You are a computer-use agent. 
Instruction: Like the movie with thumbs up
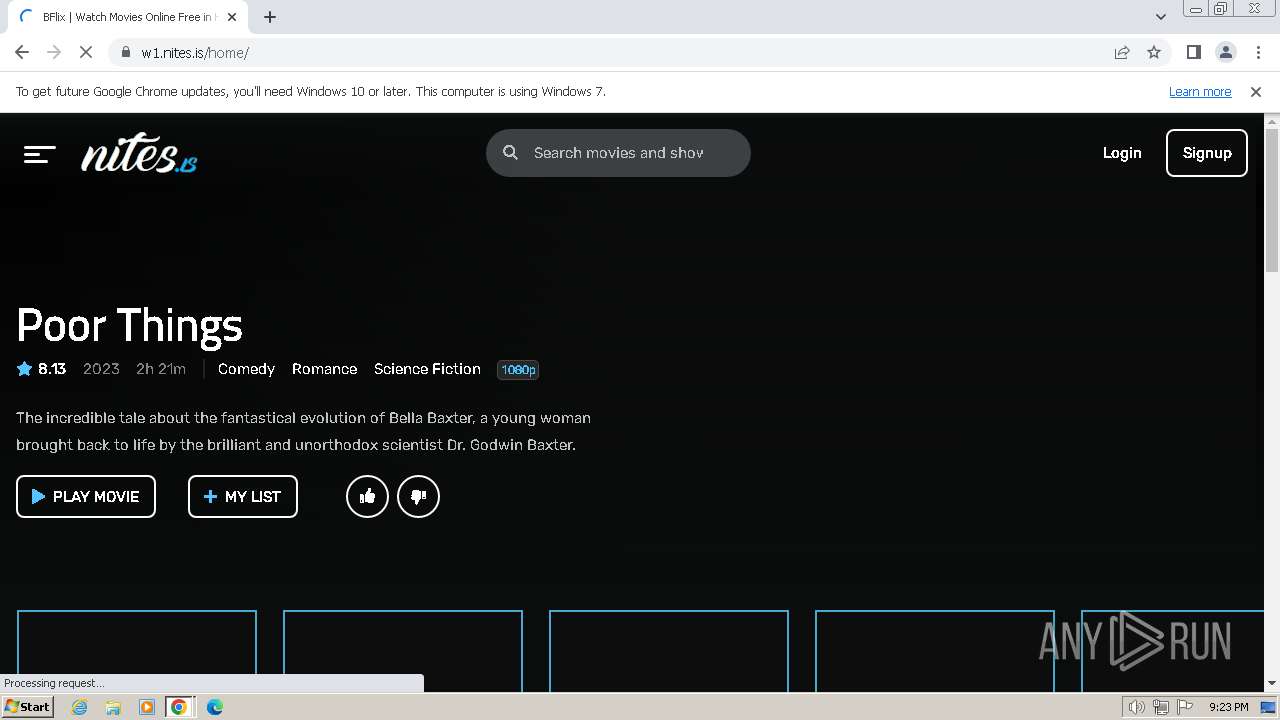[x=367, y=496]
